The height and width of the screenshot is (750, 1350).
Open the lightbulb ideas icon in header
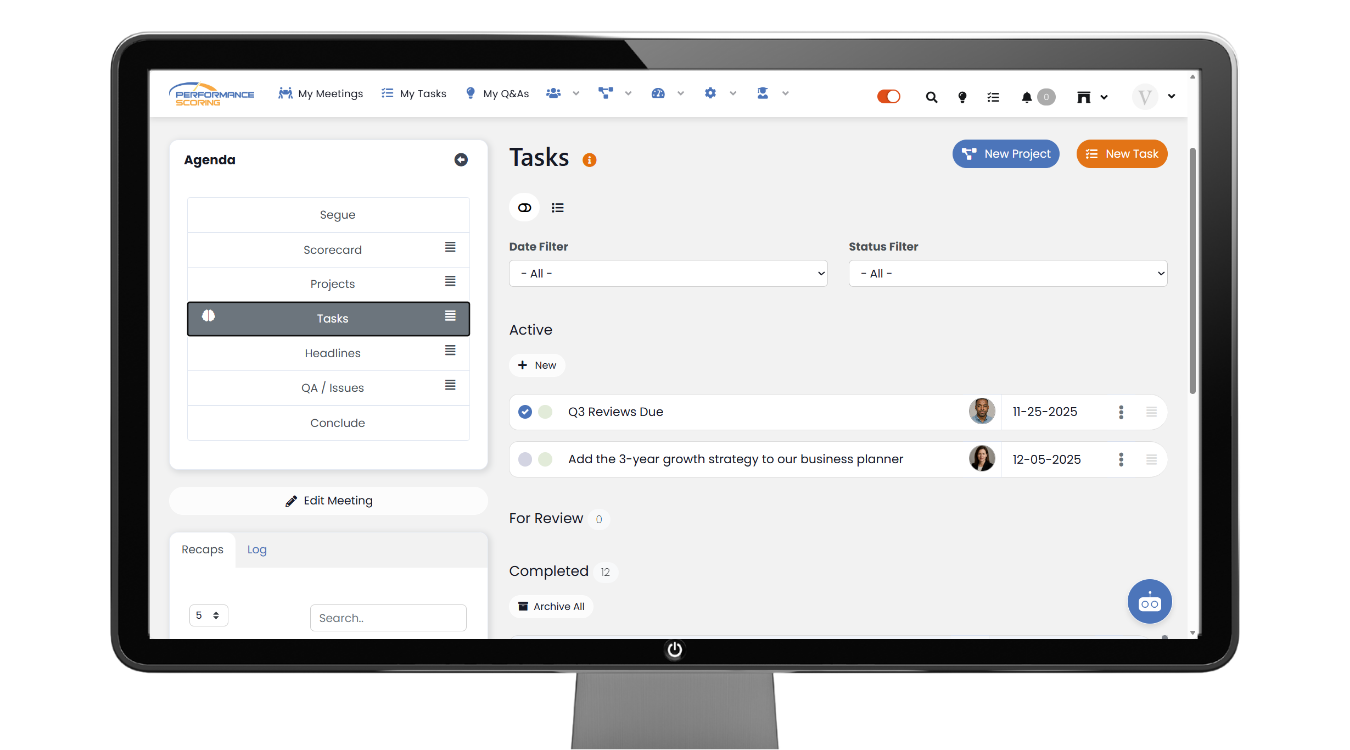[x=962, y=97]
